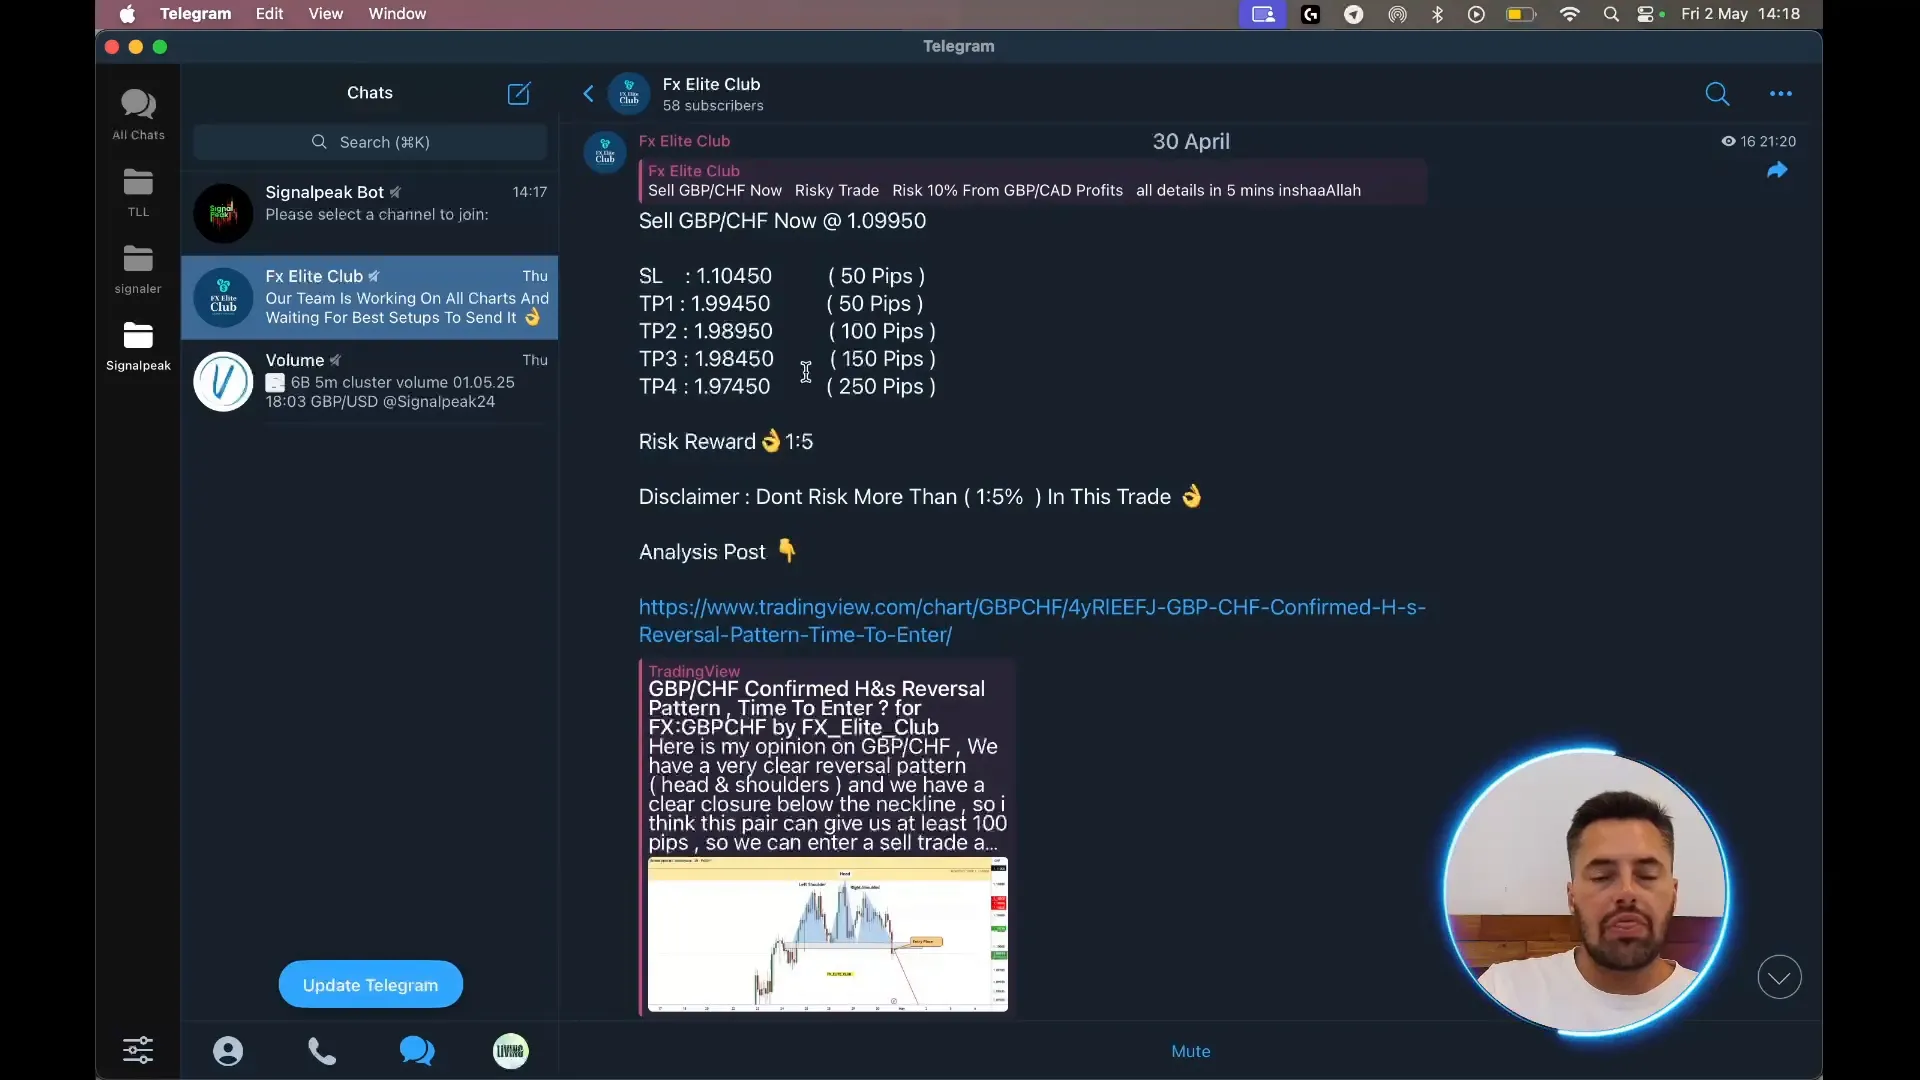Open the Telegram app menu
The width and height of the screenshot is (1920, 1080).
pos(195,14)
